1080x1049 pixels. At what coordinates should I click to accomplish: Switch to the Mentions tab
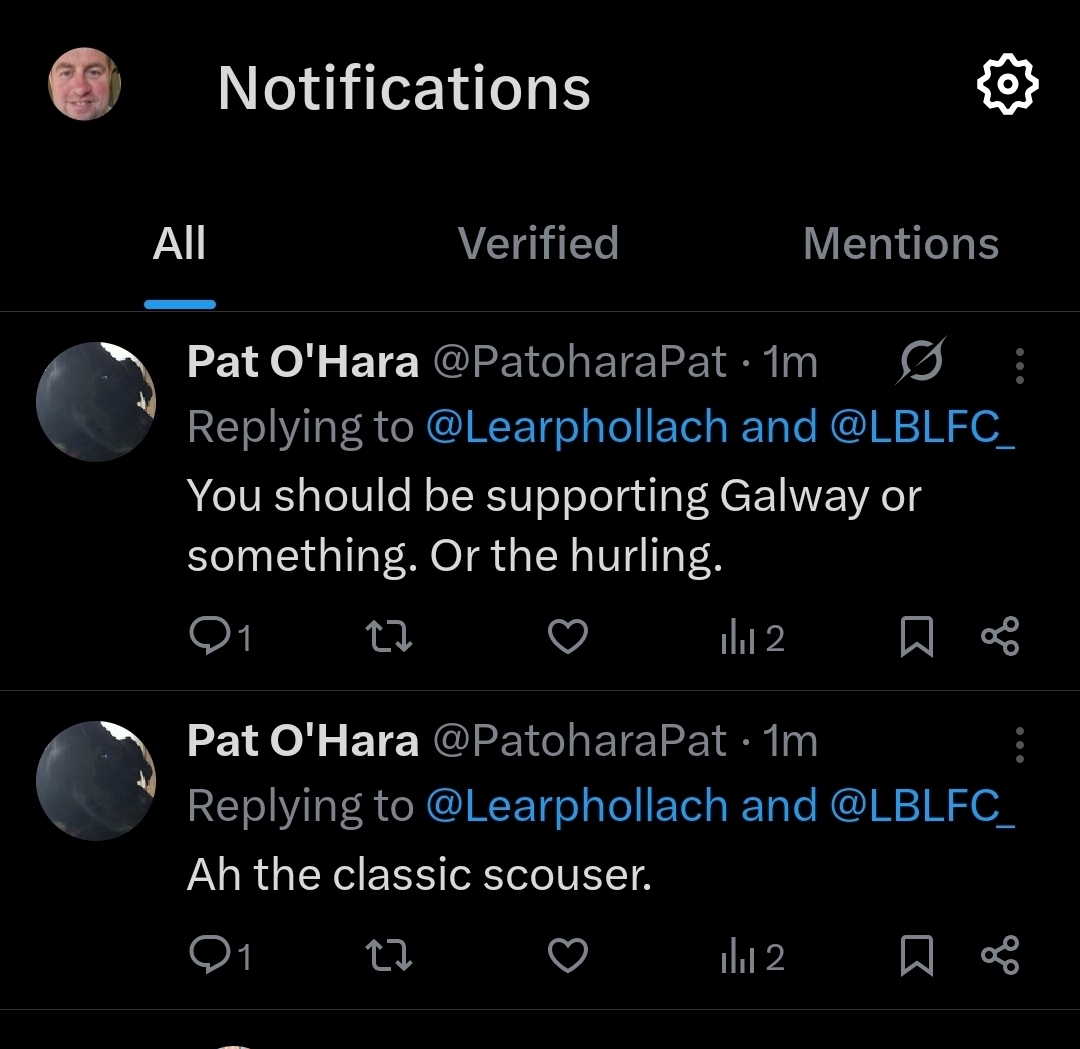pyautogui.click(x=901, y=244)
